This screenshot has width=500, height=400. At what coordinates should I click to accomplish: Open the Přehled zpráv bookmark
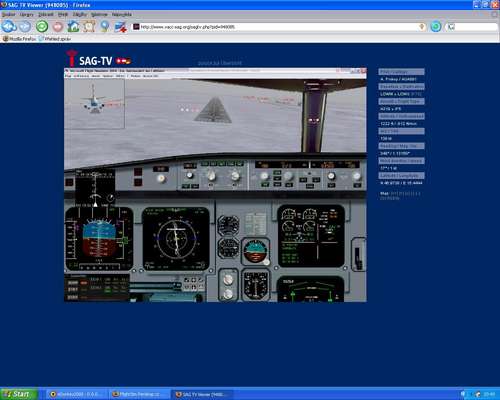(55, 39)
